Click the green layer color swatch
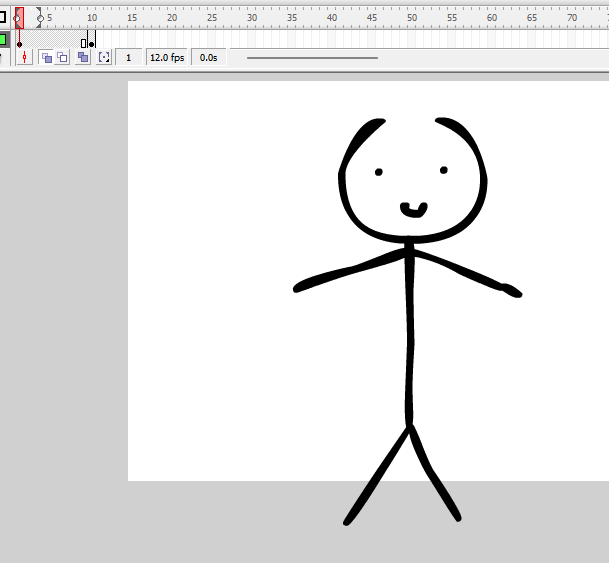 click(x=3, y=39)
